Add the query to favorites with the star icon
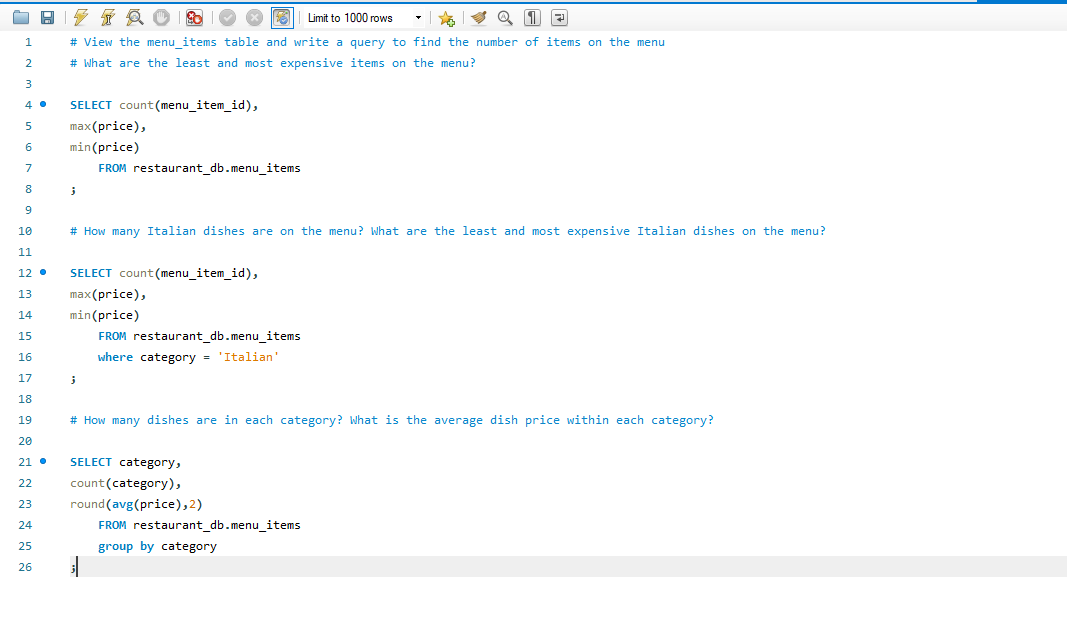The image size is (1067, 630). [446, 18]
